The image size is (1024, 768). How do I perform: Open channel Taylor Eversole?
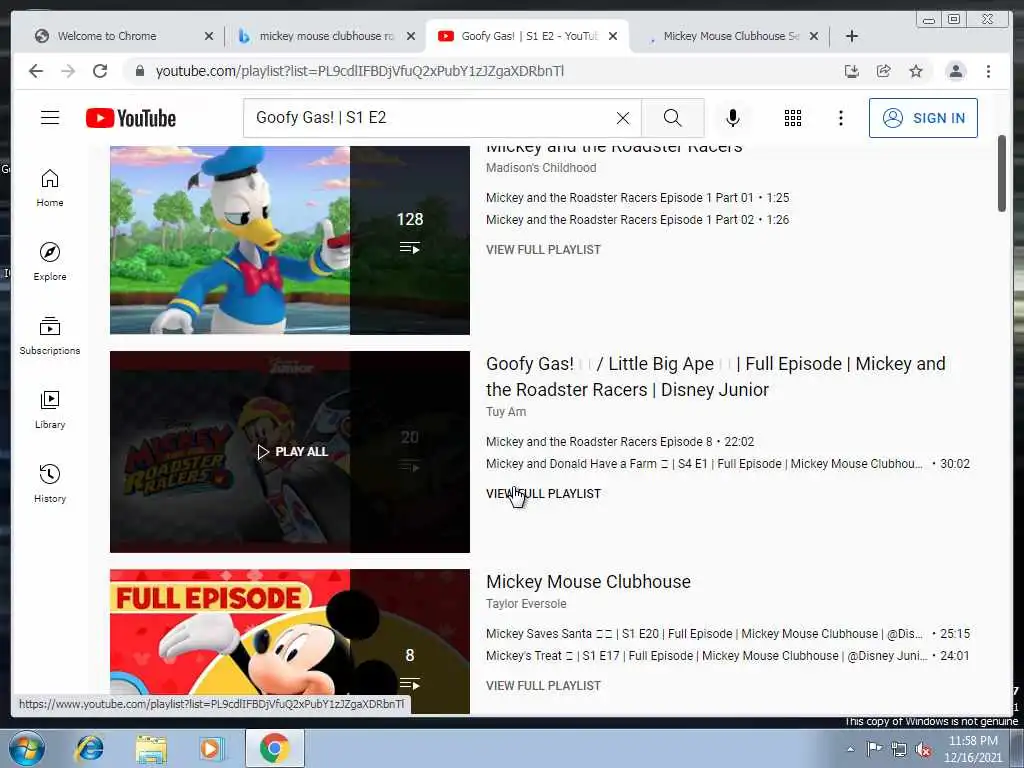(526, 604)
